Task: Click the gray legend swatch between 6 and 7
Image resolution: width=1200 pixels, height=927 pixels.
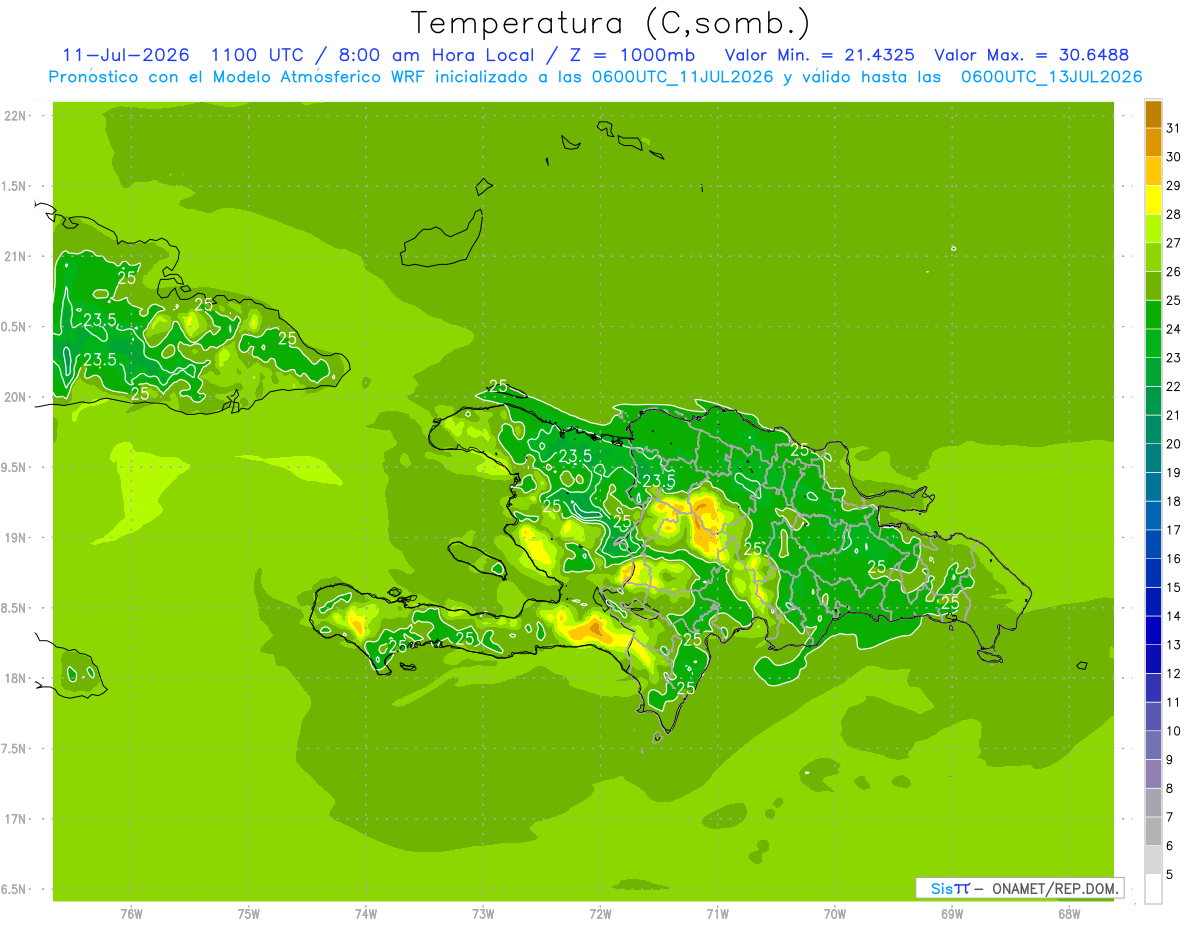Action: click(1153, 831)
